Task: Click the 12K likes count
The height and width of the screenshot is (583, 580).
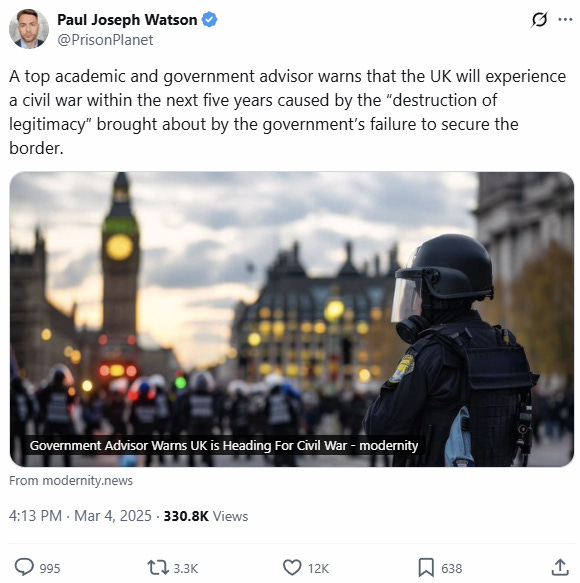Action: tap(318, 568)
